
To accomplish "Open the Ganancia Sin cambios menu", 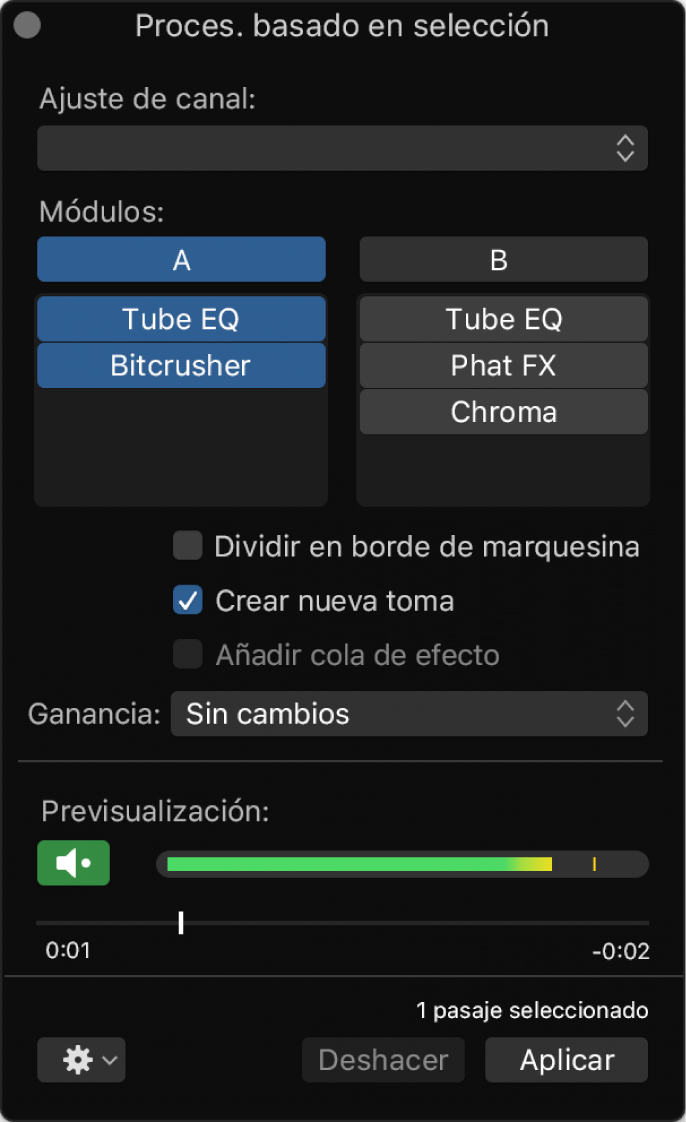I will (409, 714).
